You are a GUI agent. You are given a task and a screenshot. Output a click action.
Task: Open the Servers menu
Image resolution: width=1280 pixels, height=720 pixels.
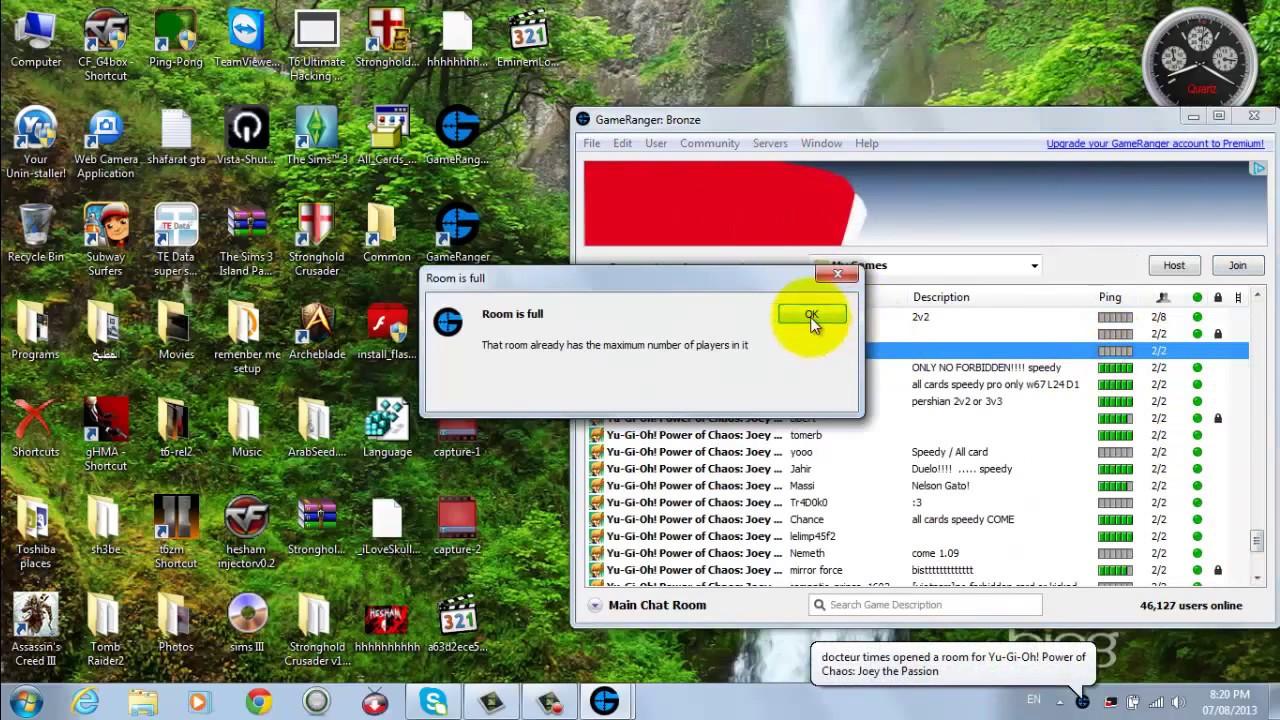(770, 143)
